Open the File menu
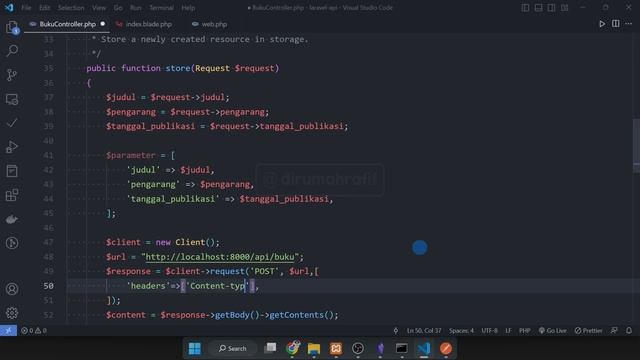Screen dimensions: 640x360 tap(26, 8)
